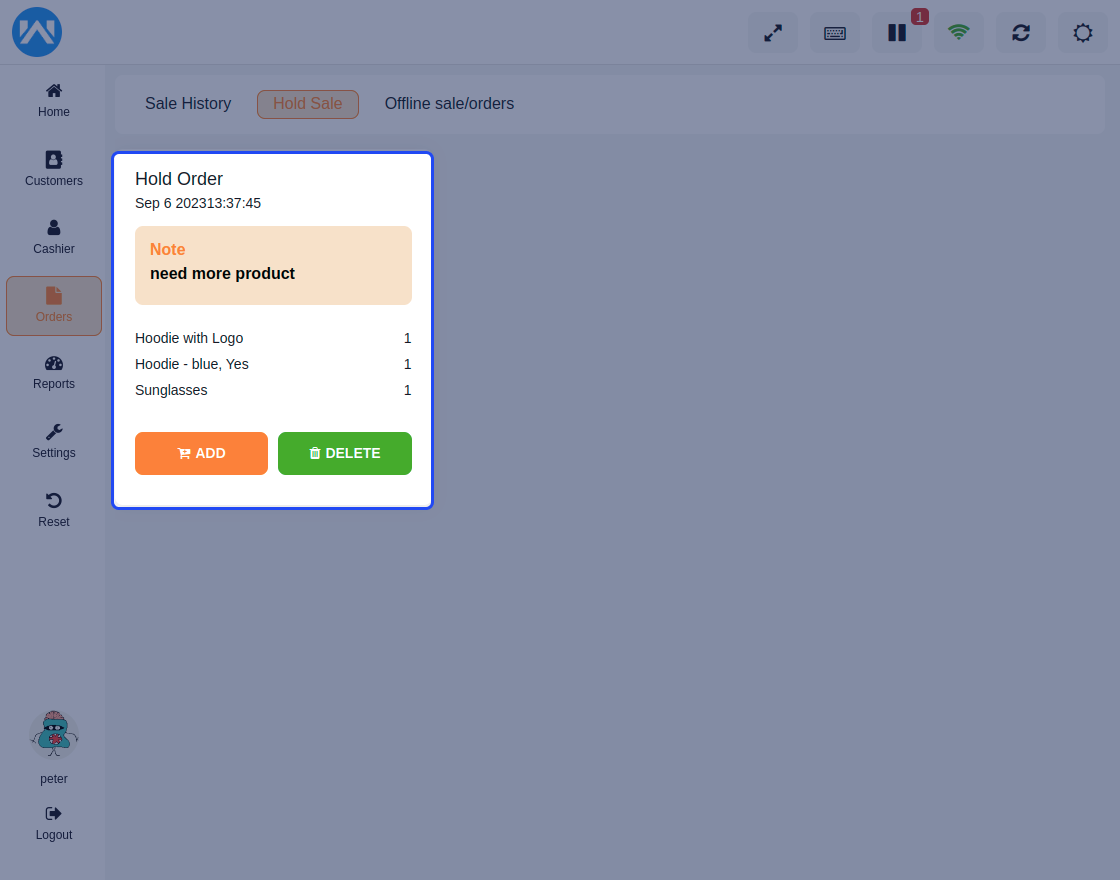The width and height of the screenshot is (1120, 880).
Task: Select the Customers icon in the sidebar
Action: [53, 168]
